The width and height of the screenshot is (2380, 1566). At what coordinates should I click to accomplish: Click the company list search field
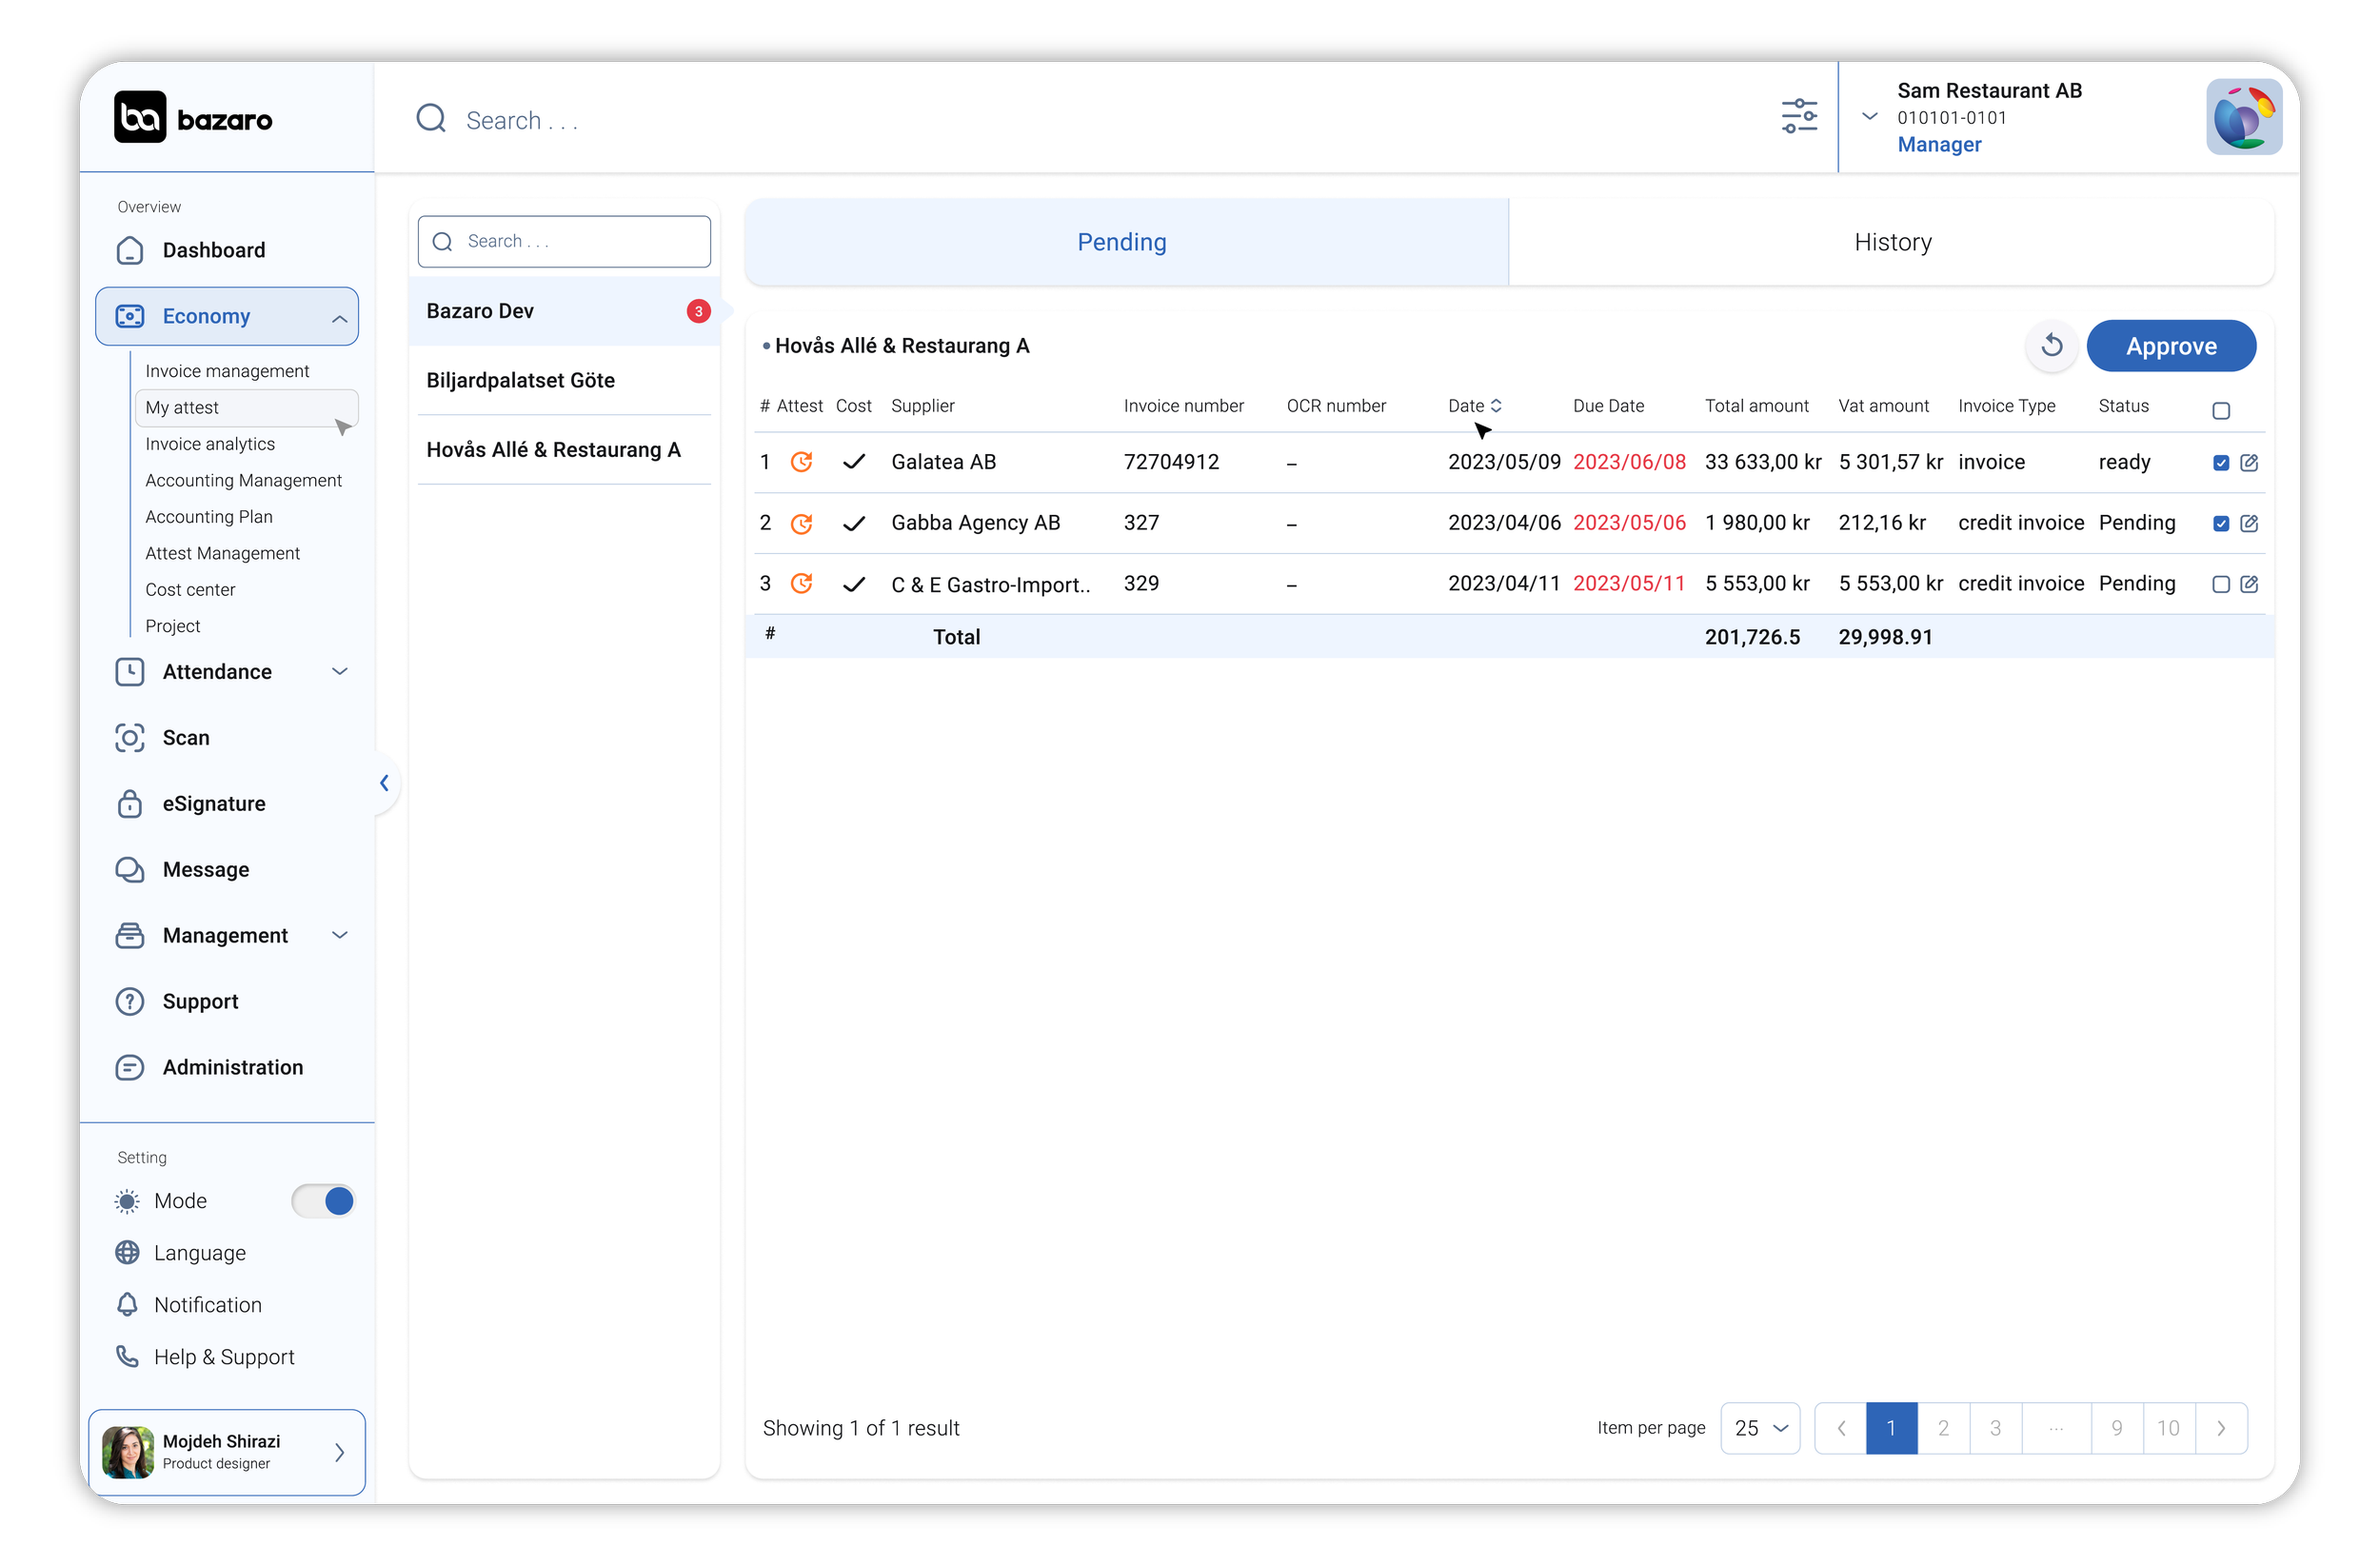coord(564,241)
